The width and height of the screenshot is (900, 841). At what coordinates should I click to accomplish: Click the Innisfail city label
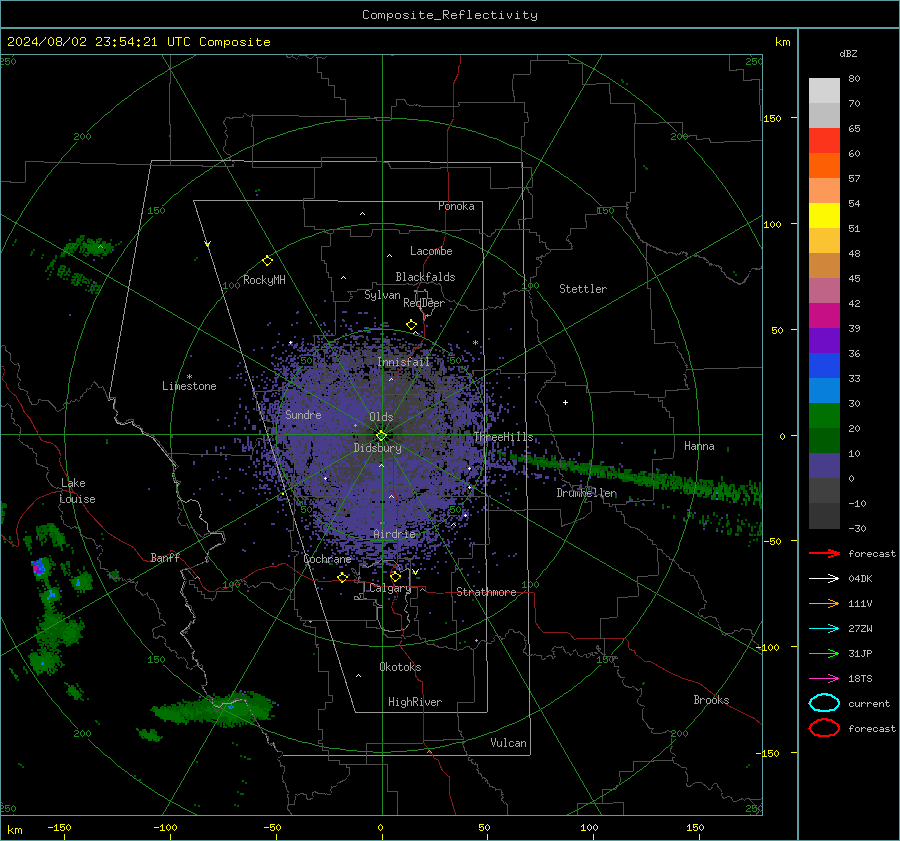(404, 362)
